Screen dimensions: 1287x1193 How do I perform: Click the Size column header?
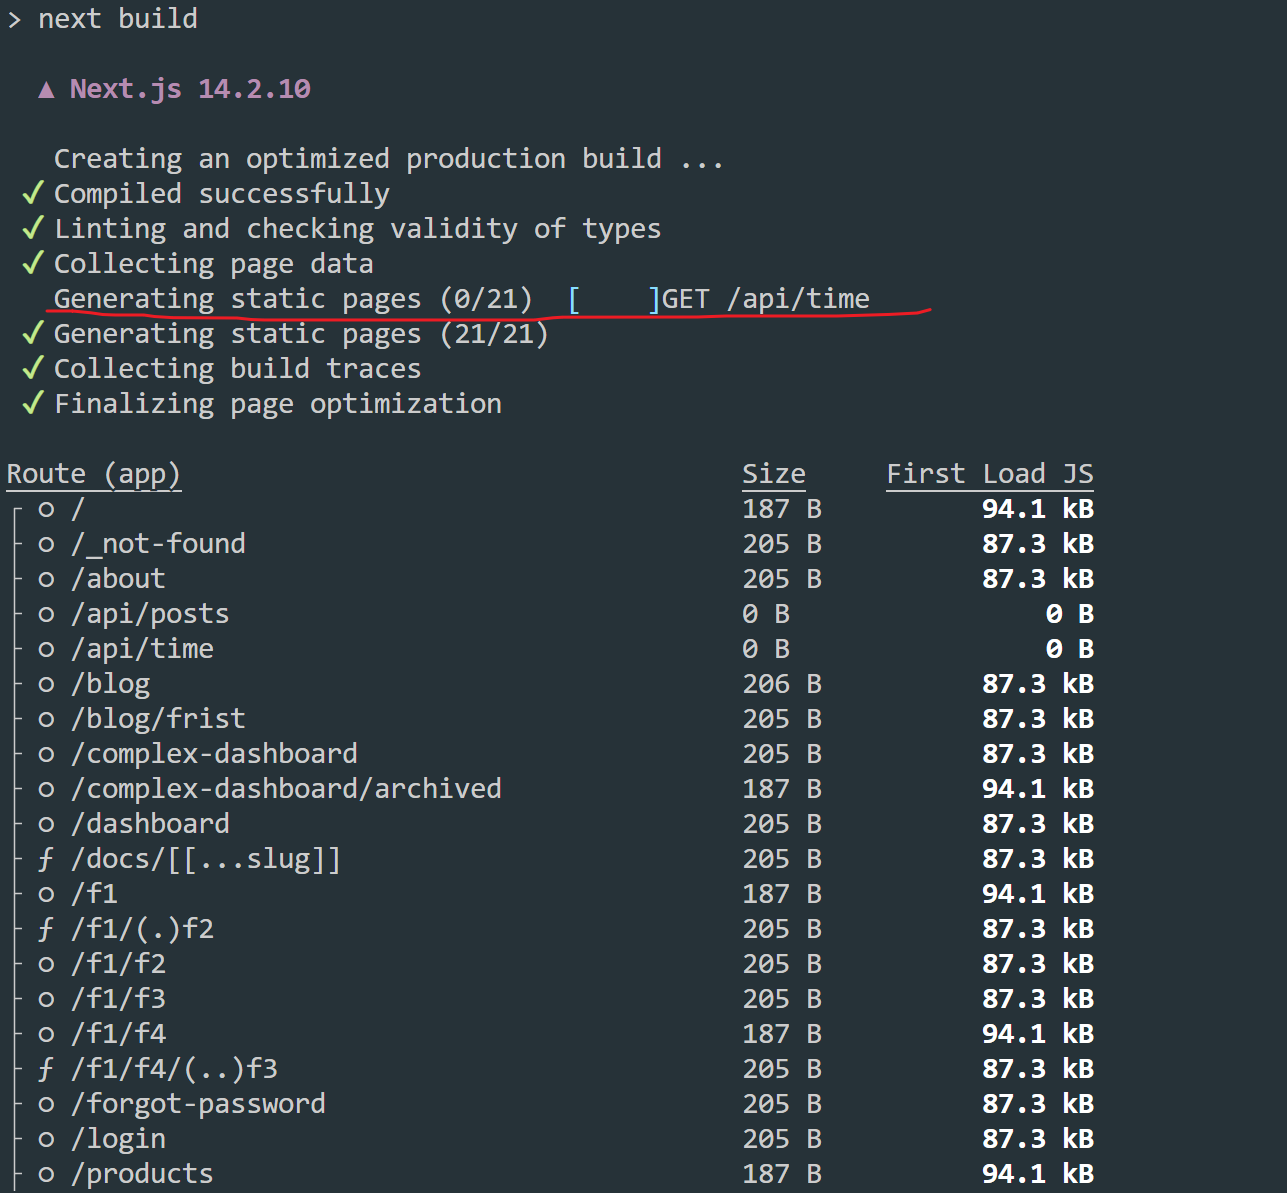[x=773, y=474]
